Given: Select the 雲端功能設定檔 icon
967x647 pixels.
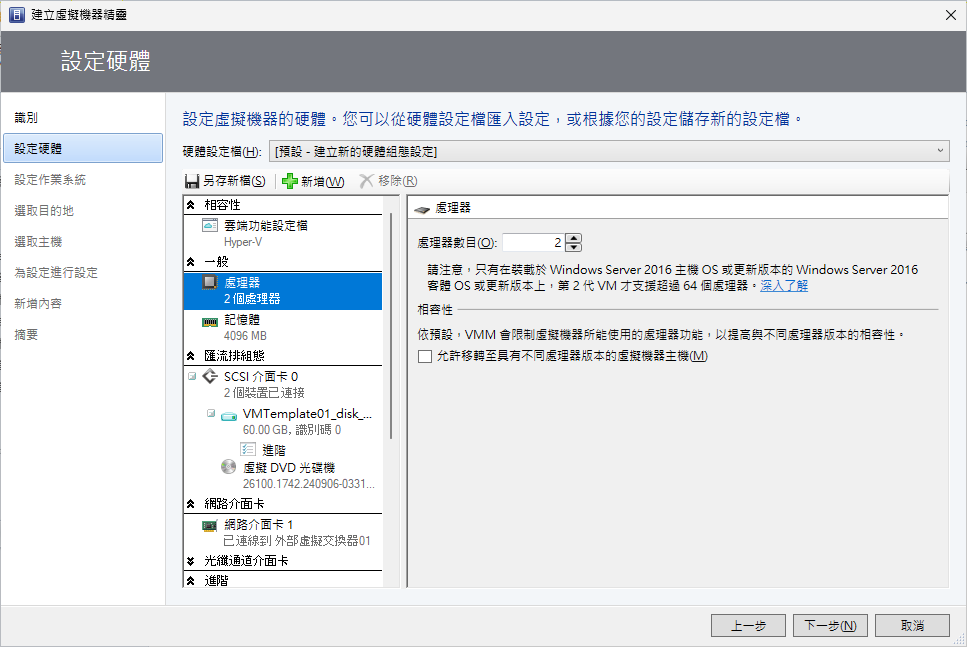Looking at the screenshot, I should (210, 226).
